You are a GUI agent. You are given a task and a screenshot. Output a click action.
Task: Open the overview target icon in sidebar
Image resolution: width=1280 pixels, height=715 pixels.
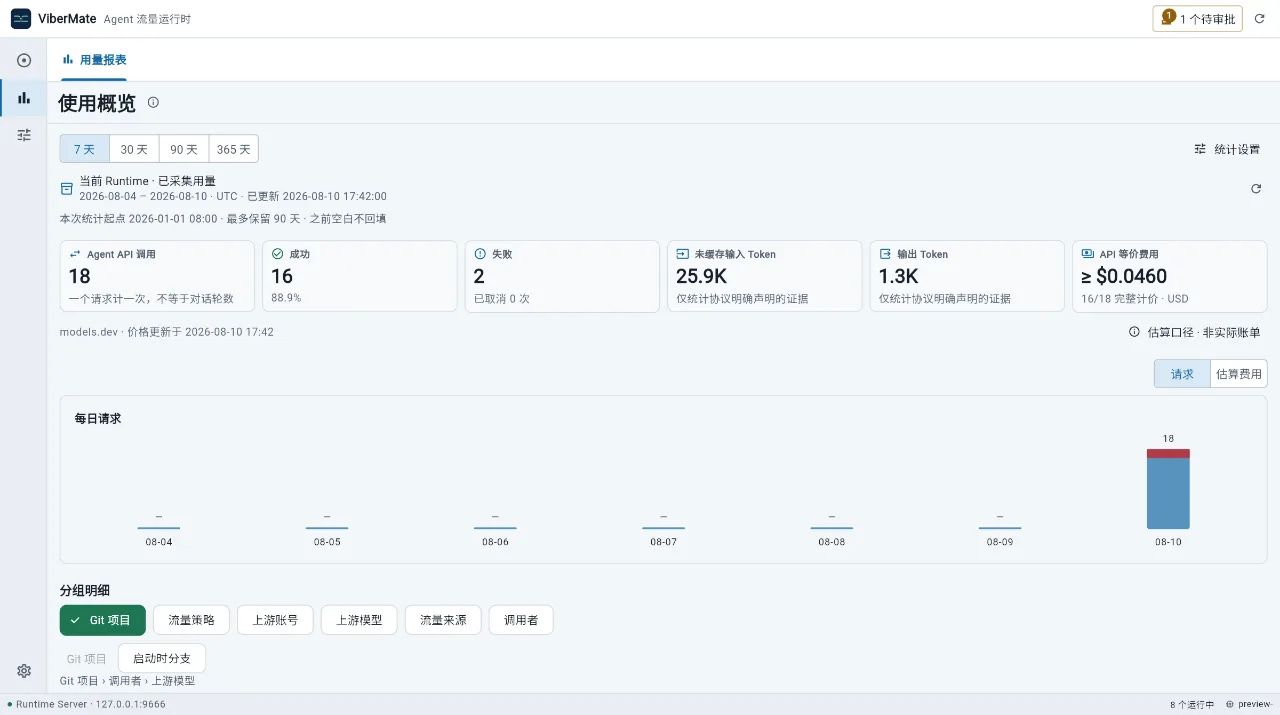click(x=24, y=60)
